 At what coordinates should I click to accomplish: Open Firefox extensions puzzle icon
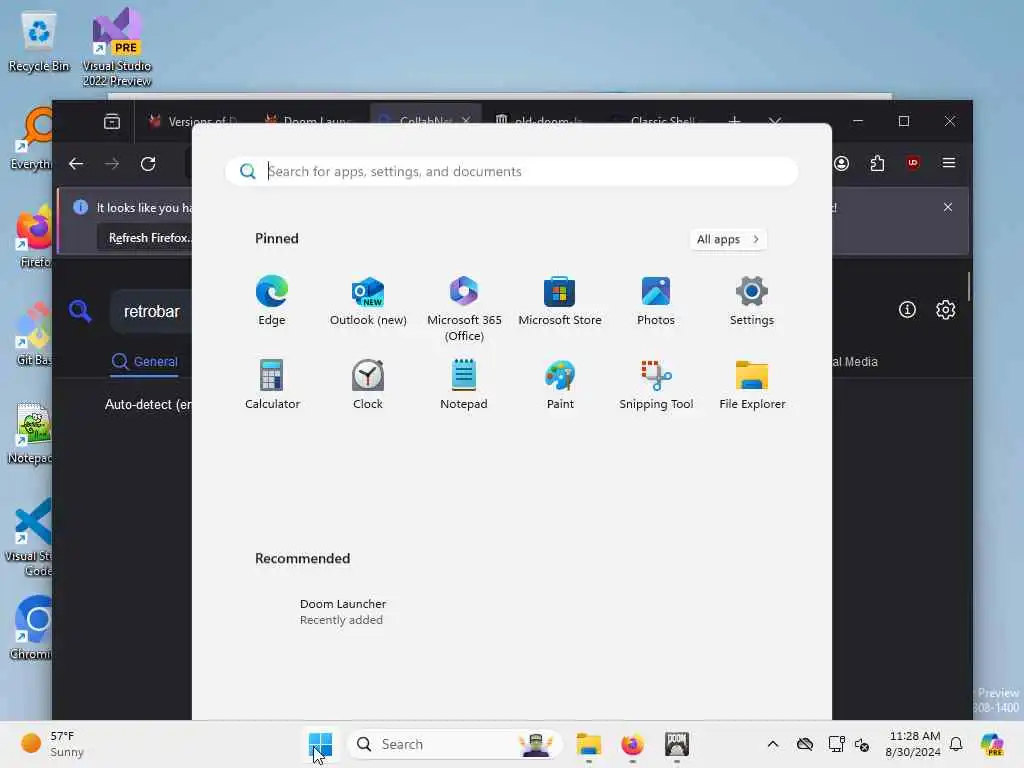pos(877,163)
